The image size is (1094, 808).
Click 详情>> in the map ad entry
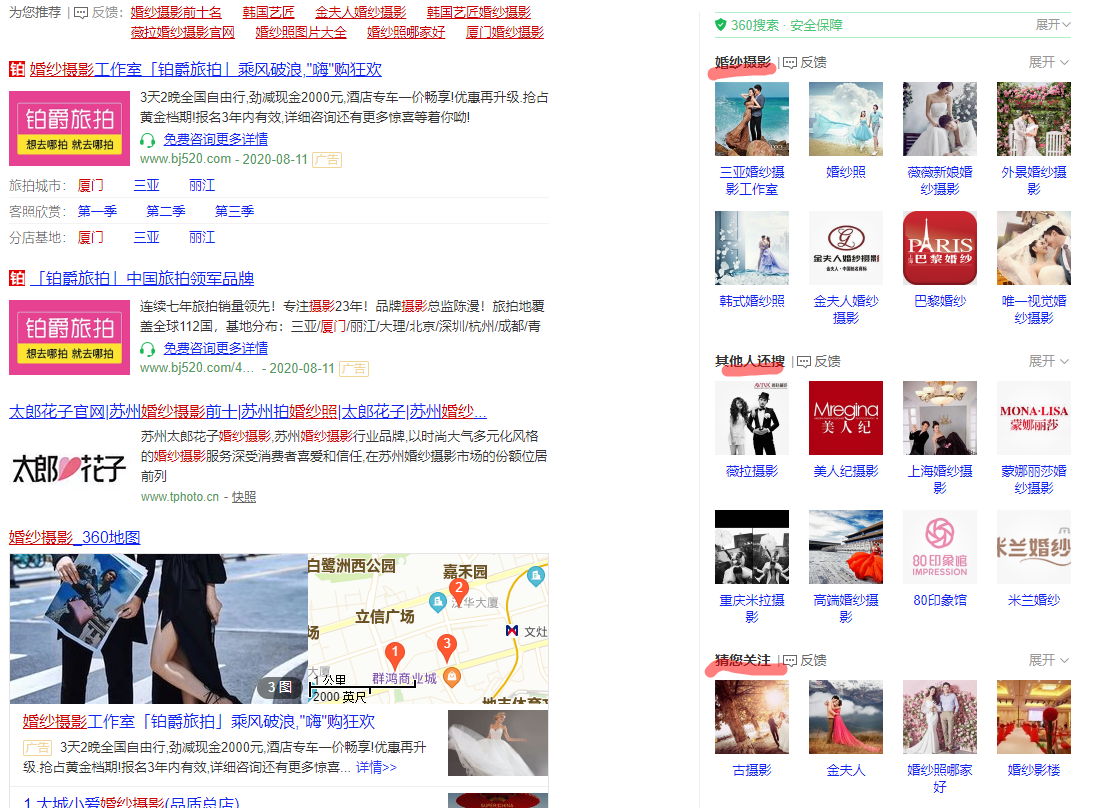pos(376,768)
